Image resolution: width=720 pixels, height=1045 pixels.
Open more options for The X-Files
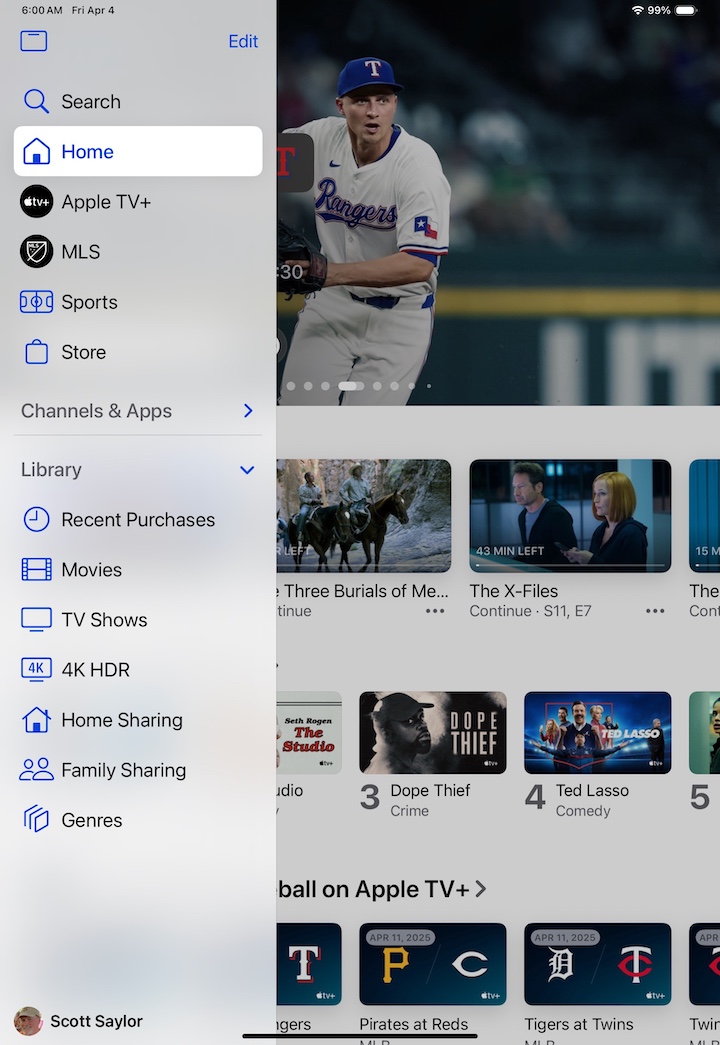tap(655, 610)
